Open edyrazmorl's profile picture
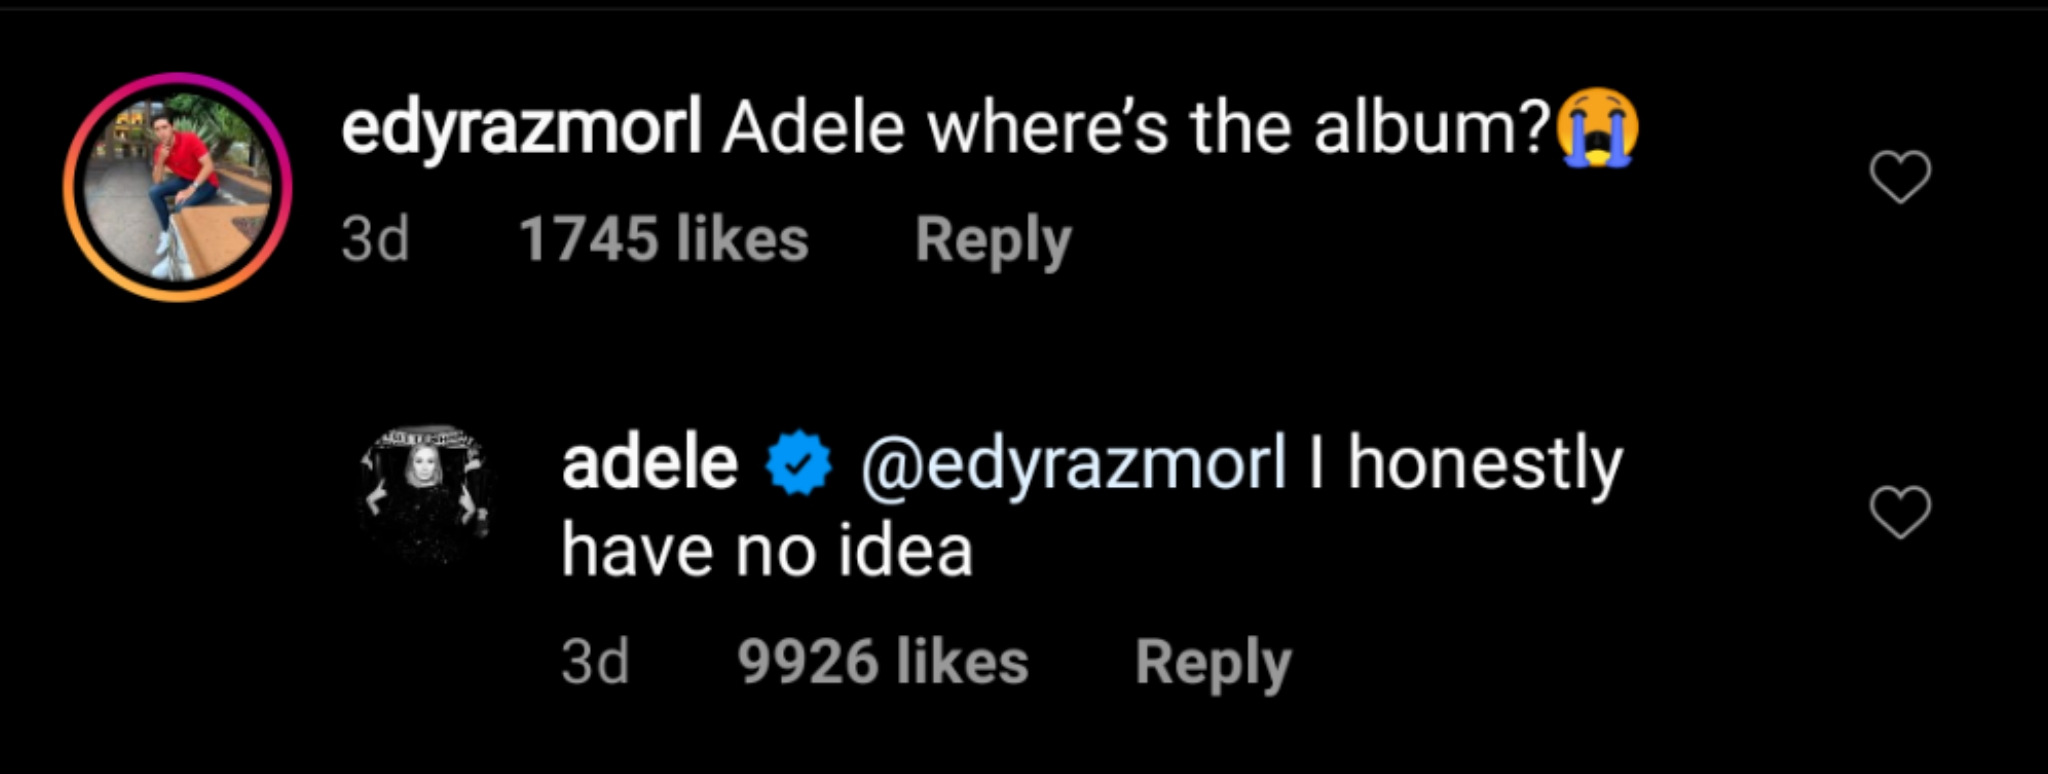Image resolution: width=2048 pixels, height=774 pixels. click(x=177, y=187)
